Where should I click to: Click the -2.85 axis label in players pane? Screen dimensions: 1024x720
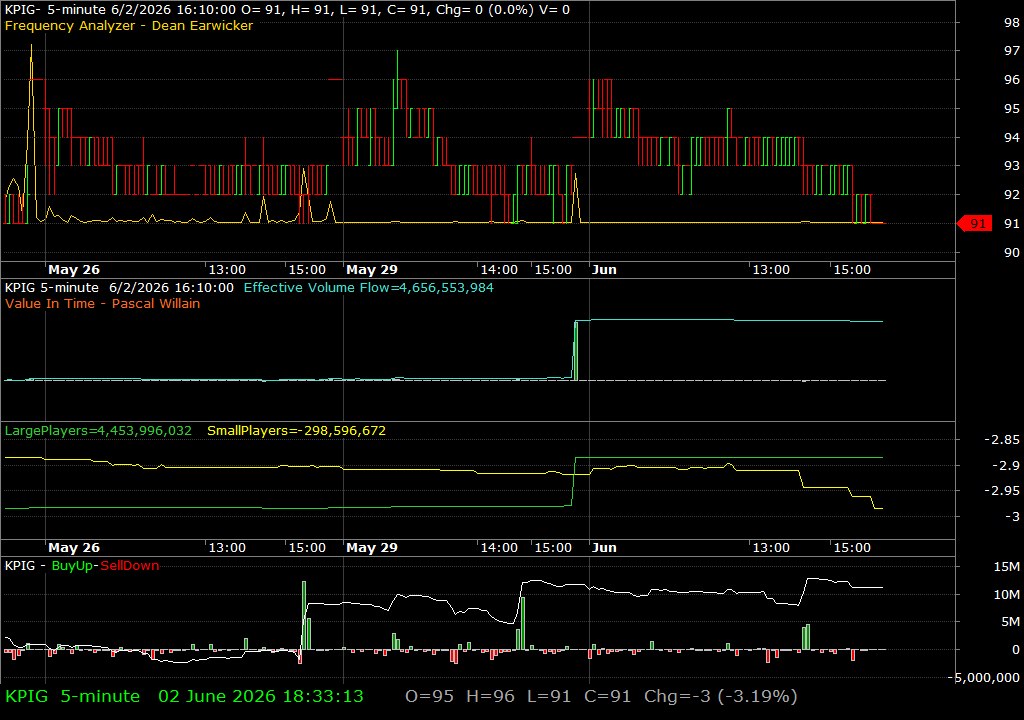(1002, 440)
